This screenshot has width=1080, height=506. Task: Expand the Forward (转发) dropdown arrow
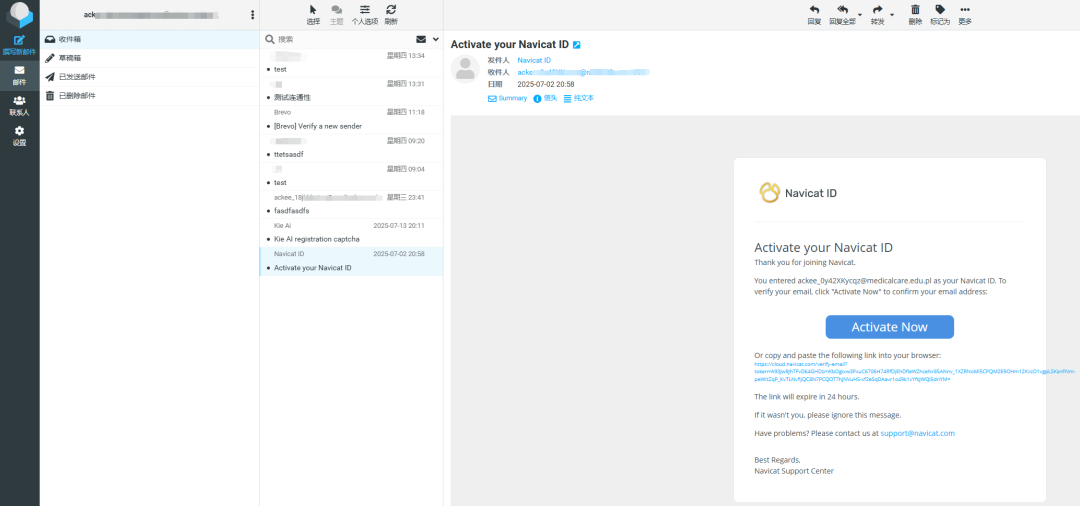click(891, 14)
